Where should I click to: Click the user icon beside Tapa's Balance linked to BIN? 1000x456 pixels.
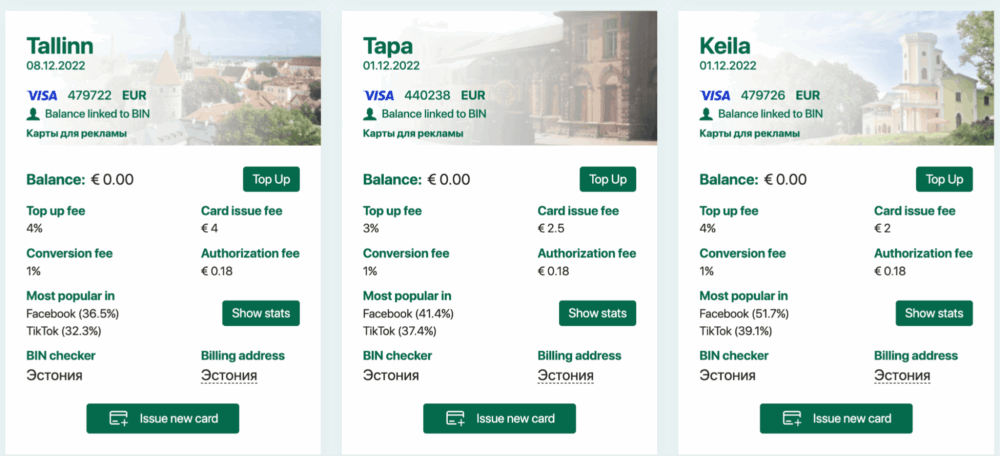point(369,114)
